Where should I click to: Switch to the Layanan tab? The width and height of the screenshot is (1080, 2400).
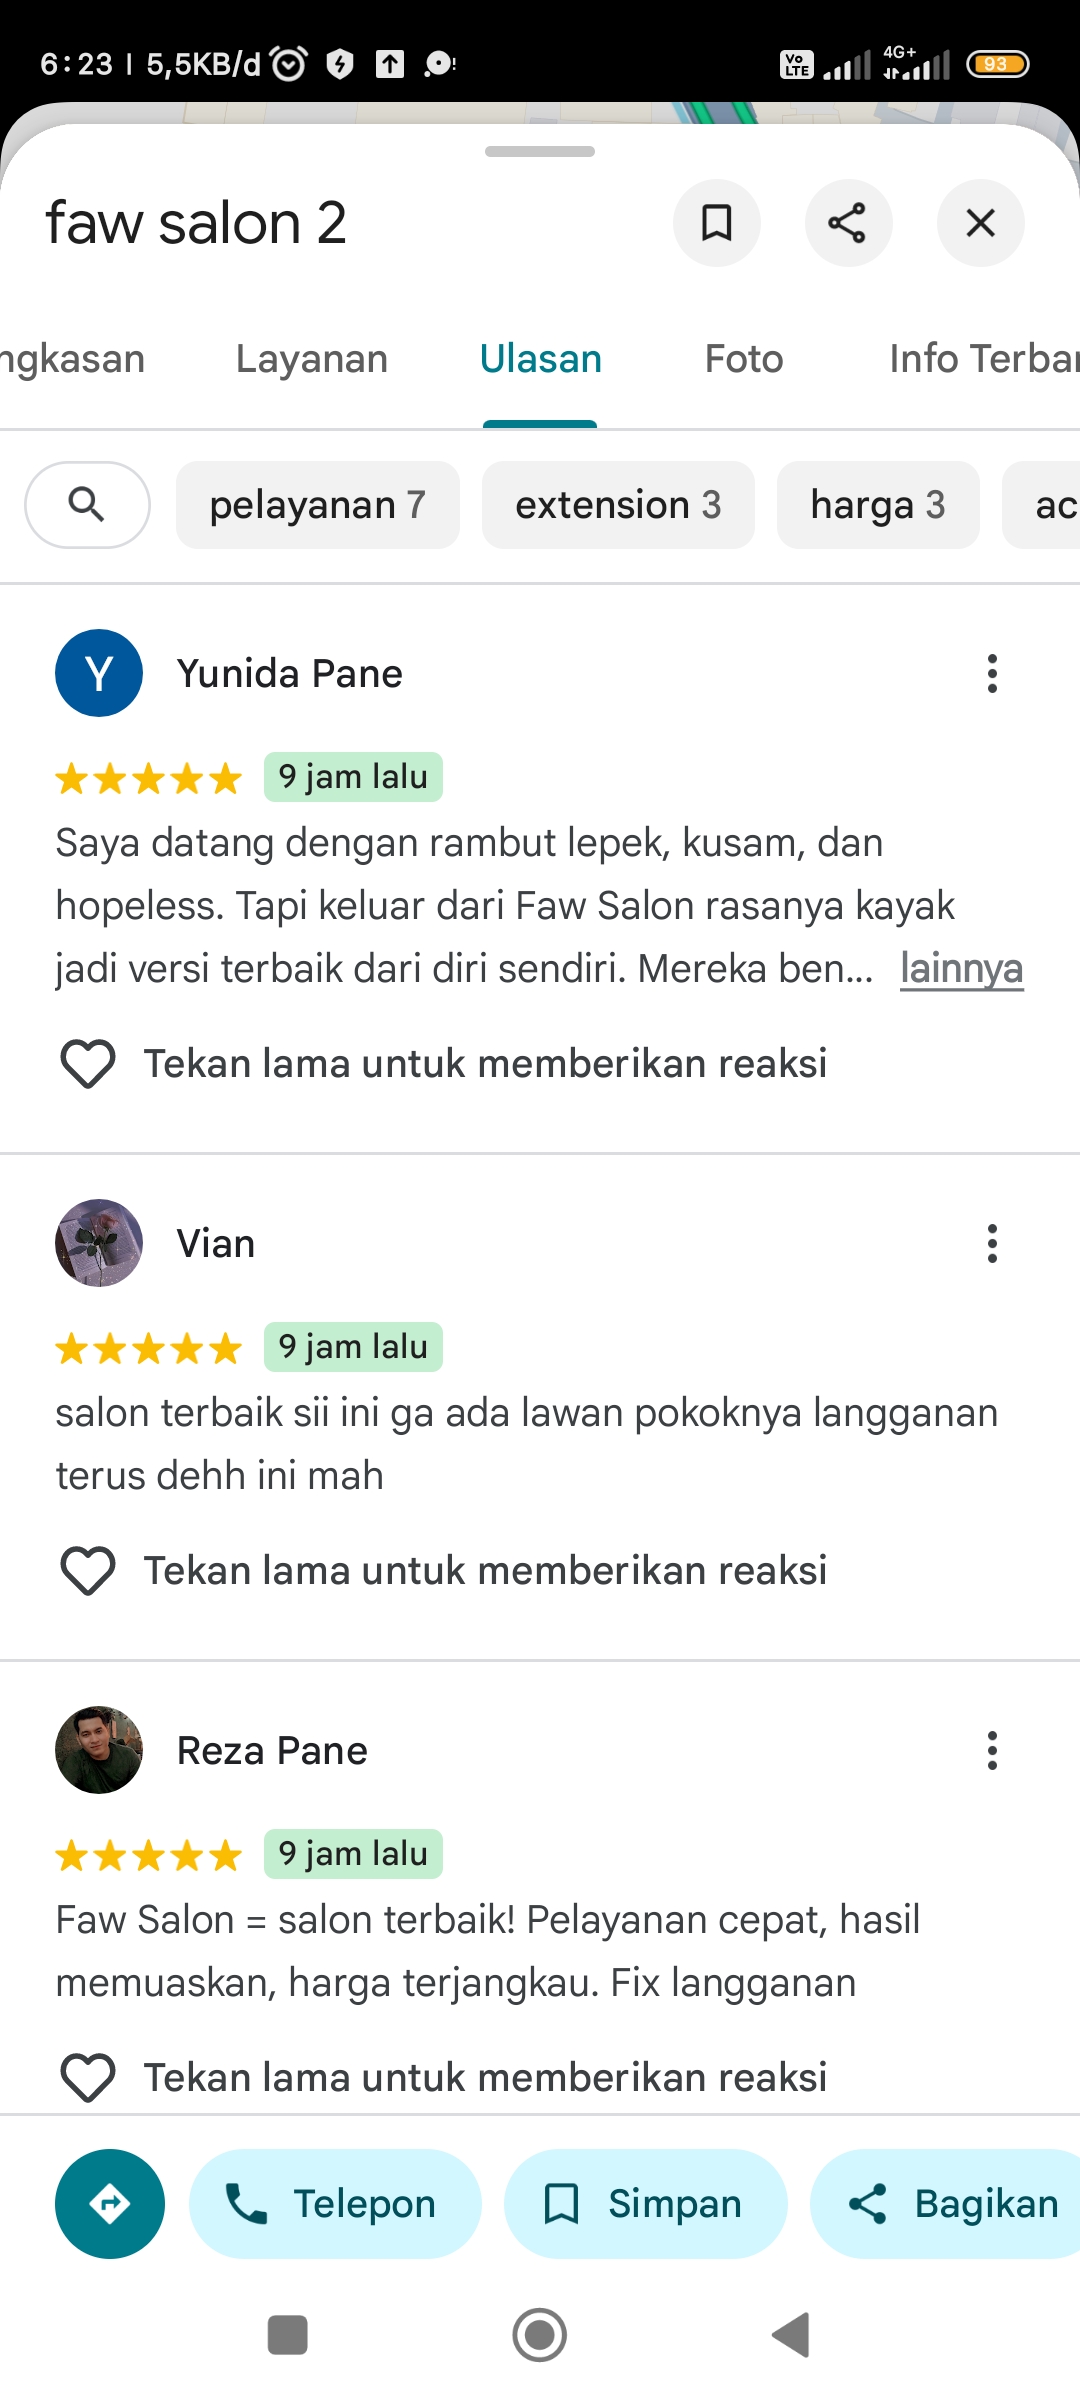312,359
